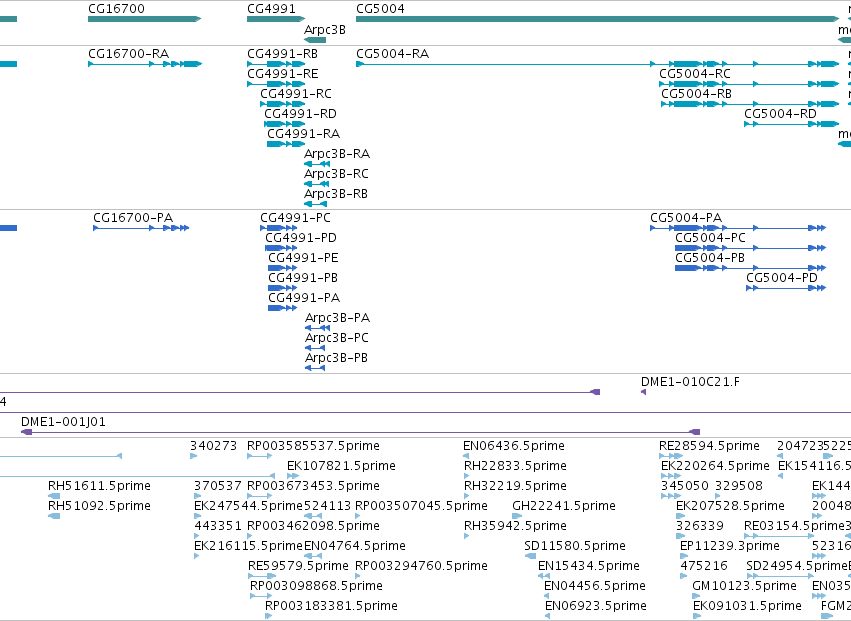
Task: Select transcript CG5004-RC
Action: tap(695, 74)
